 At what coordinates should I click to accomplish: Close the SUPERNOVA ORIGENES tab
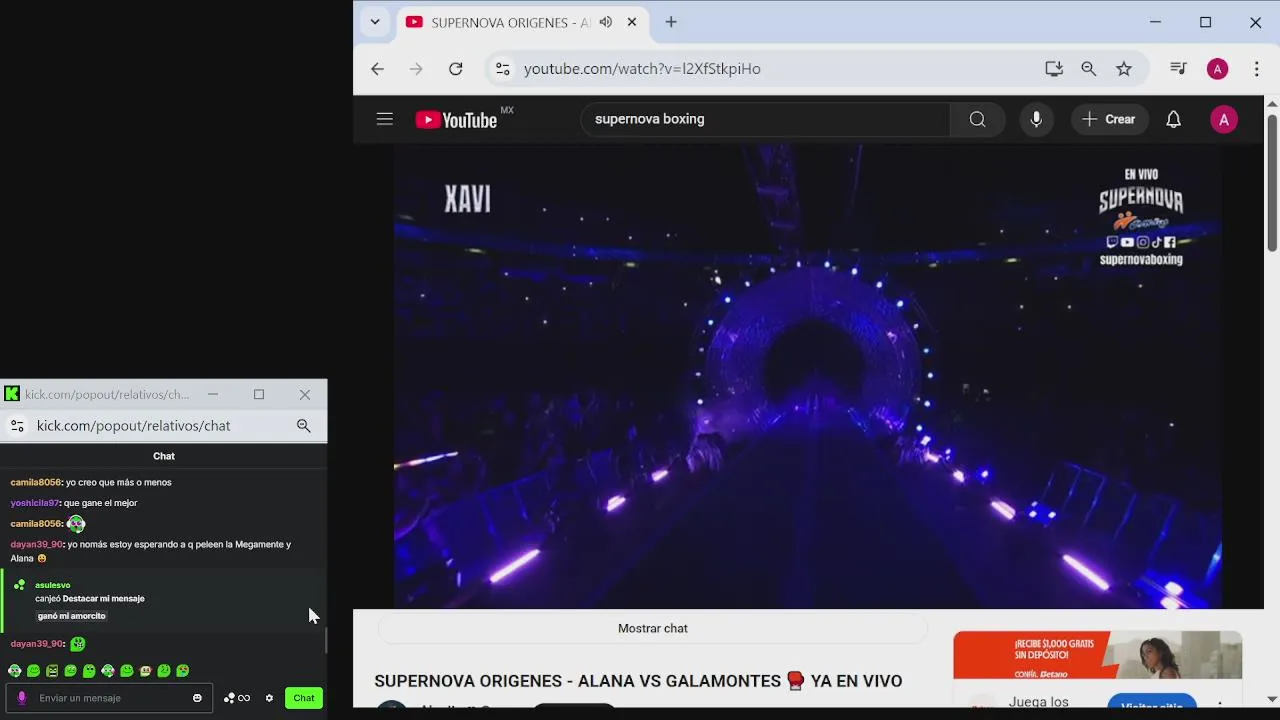click(632, 22)
